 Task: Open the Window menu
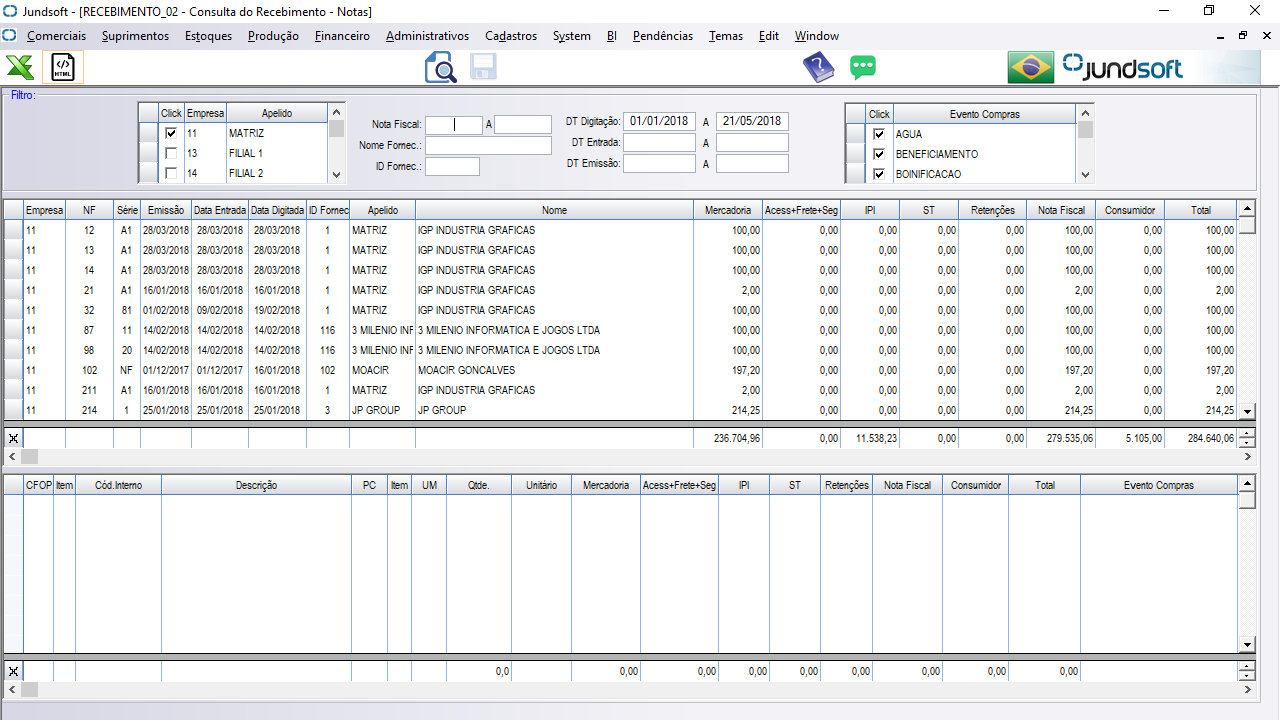point(817,36)
